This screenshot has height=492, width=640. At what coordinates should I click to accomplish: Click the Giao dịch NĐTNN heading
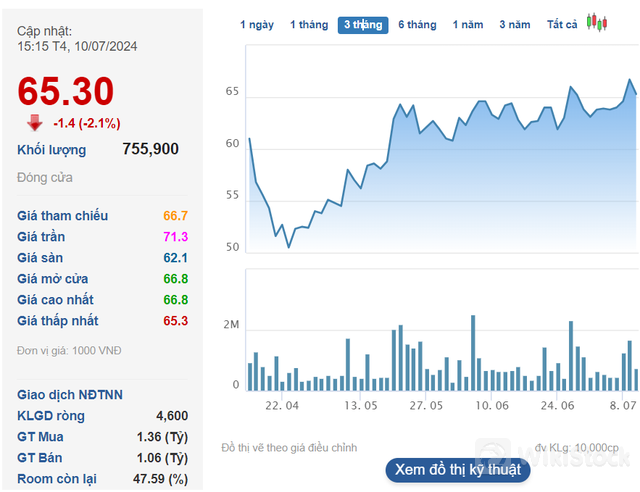(x=70, y=395)
